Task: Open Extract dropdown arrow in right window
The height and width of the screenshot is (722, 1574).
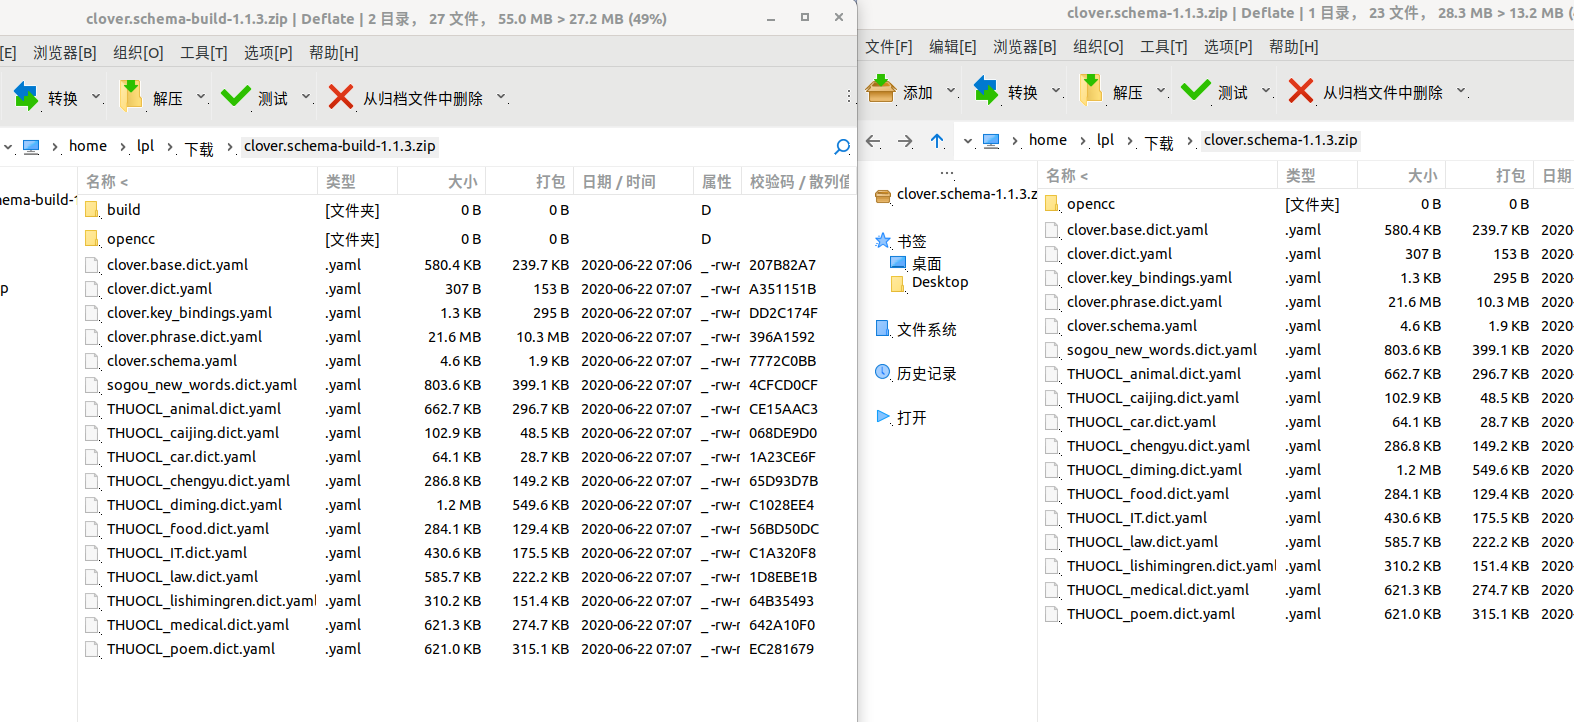Action: tap(1161, 92)
